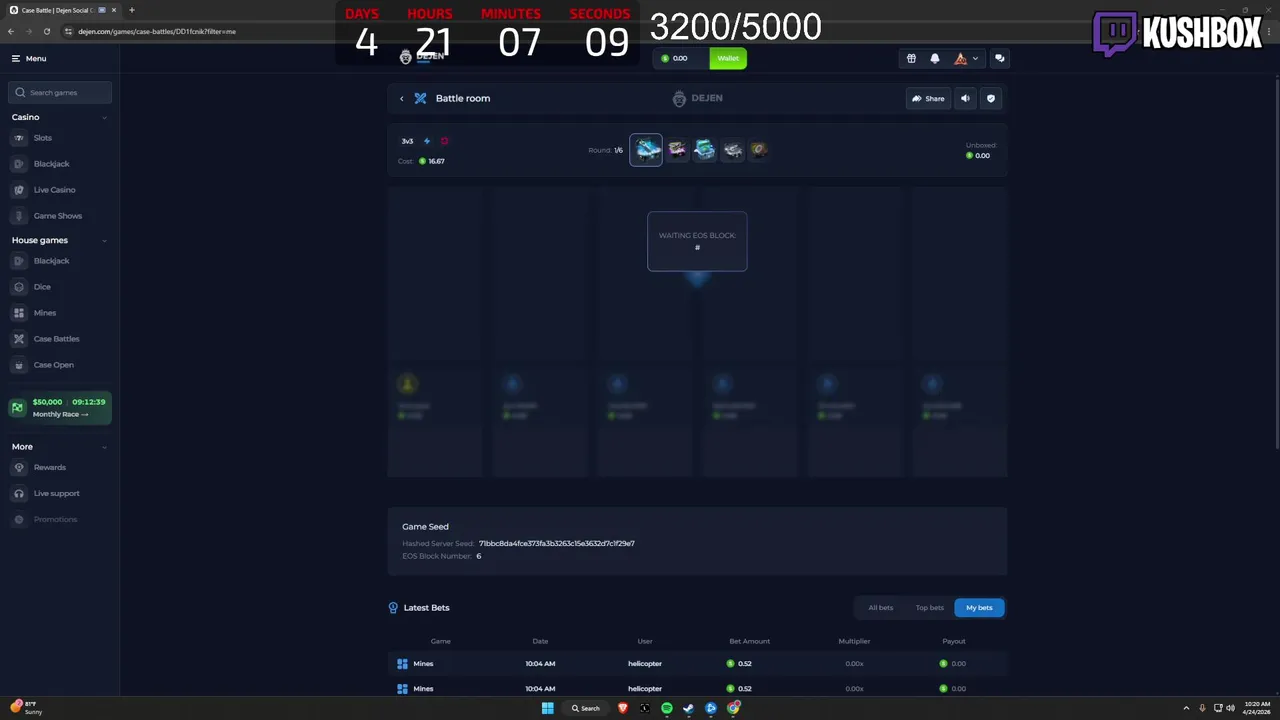Click the Case Battles crossed-swords sidebar icon
Viewport: 1280px width, 720px height.
(19, 339)
